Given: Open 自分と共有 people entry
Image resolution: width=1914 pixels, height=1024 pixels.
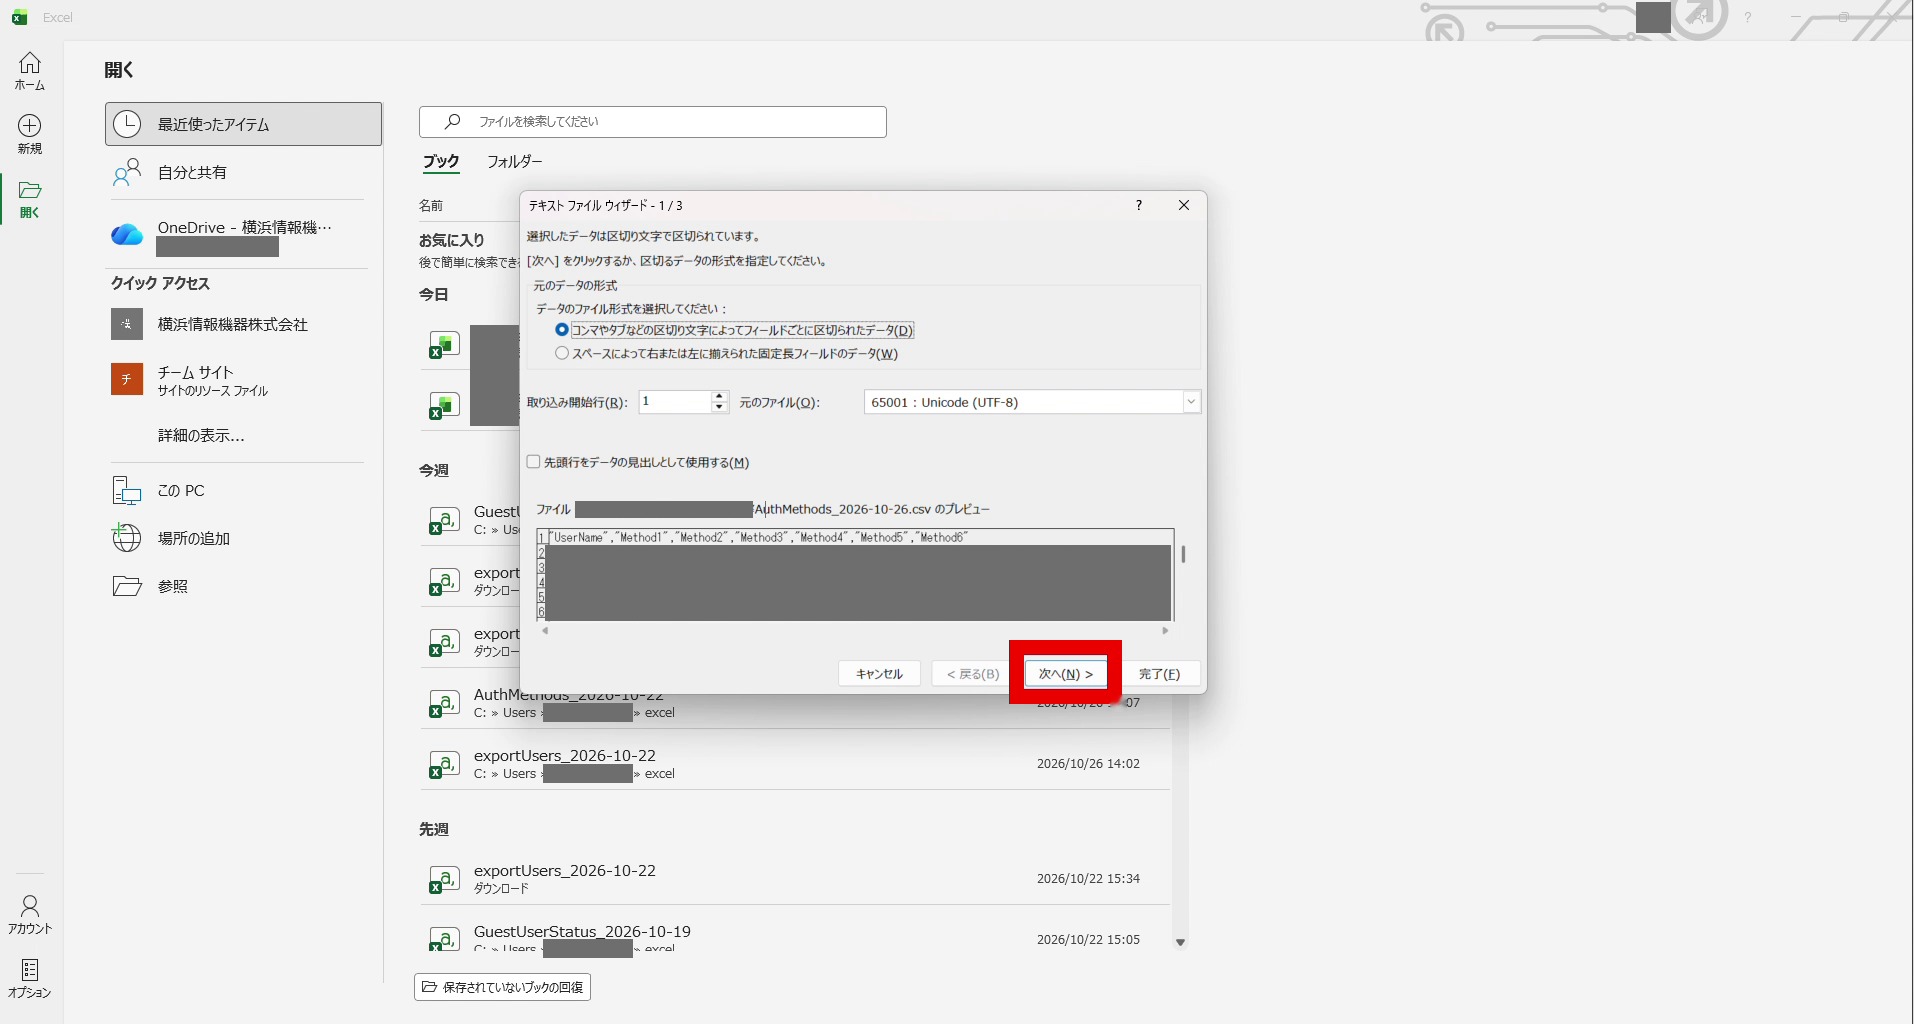Looking at the screenshot, I should pyautogui.click(x=243, y=172).
